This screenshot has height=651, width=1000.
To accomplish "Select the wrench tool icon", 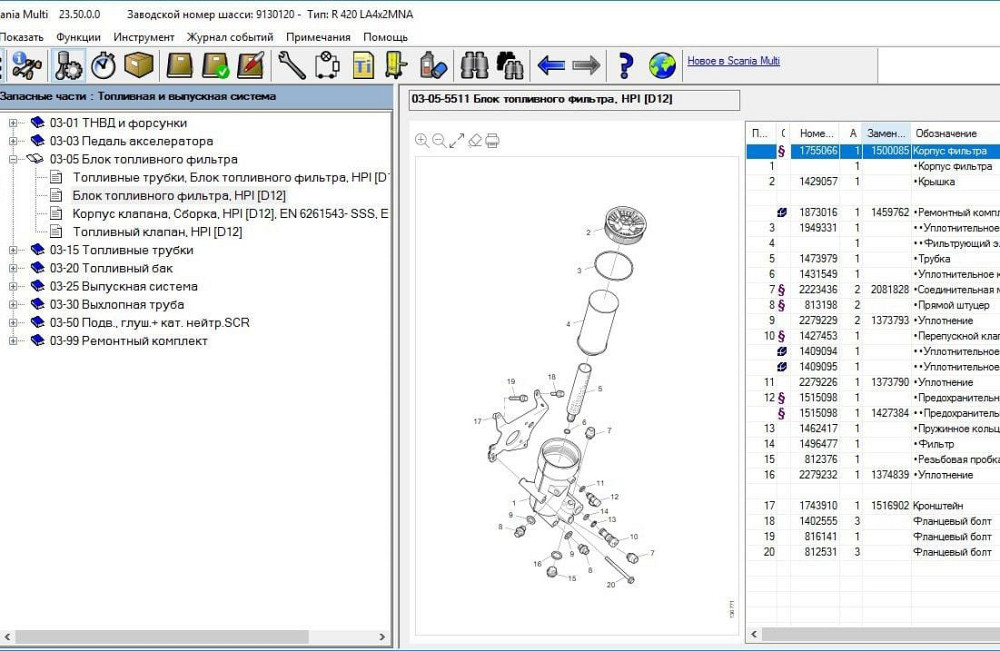I will pyautogui.click(x=291, y=66).
